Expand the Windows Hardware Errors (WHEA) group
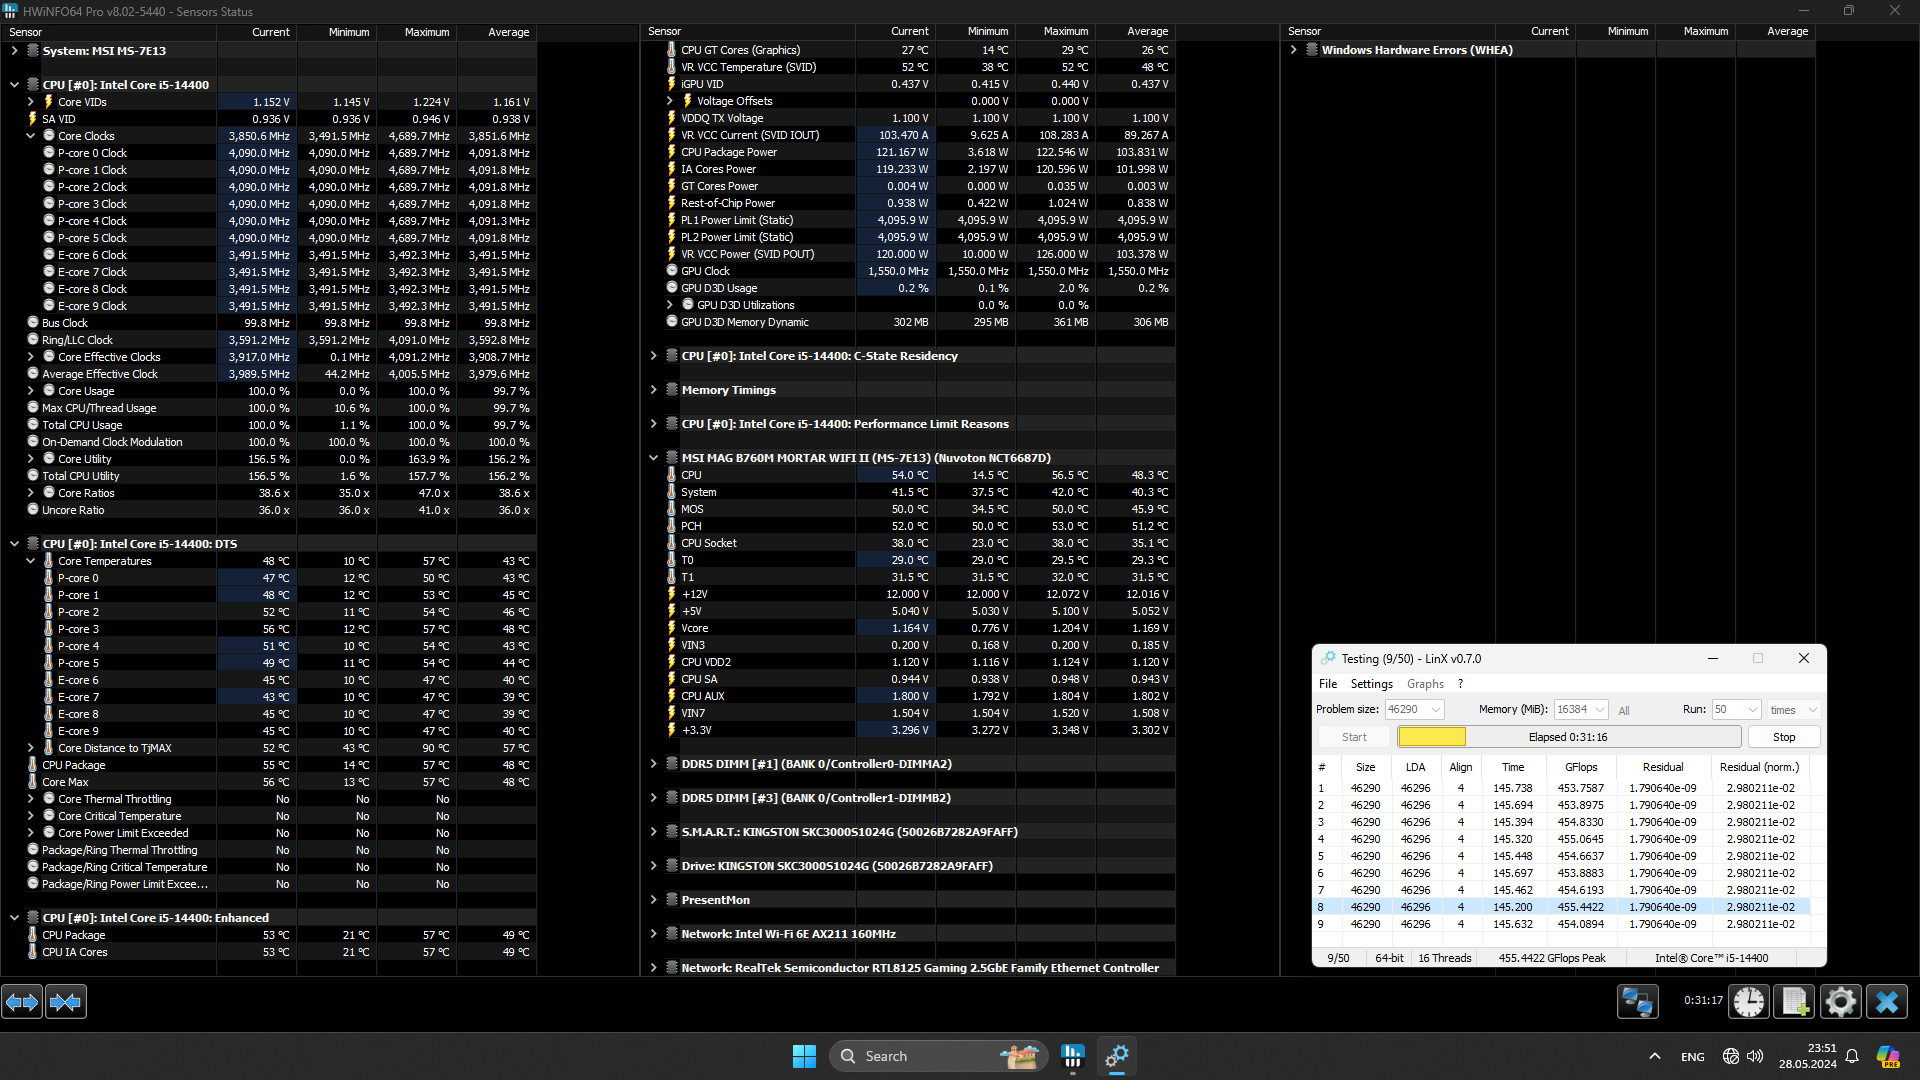 1293,50
